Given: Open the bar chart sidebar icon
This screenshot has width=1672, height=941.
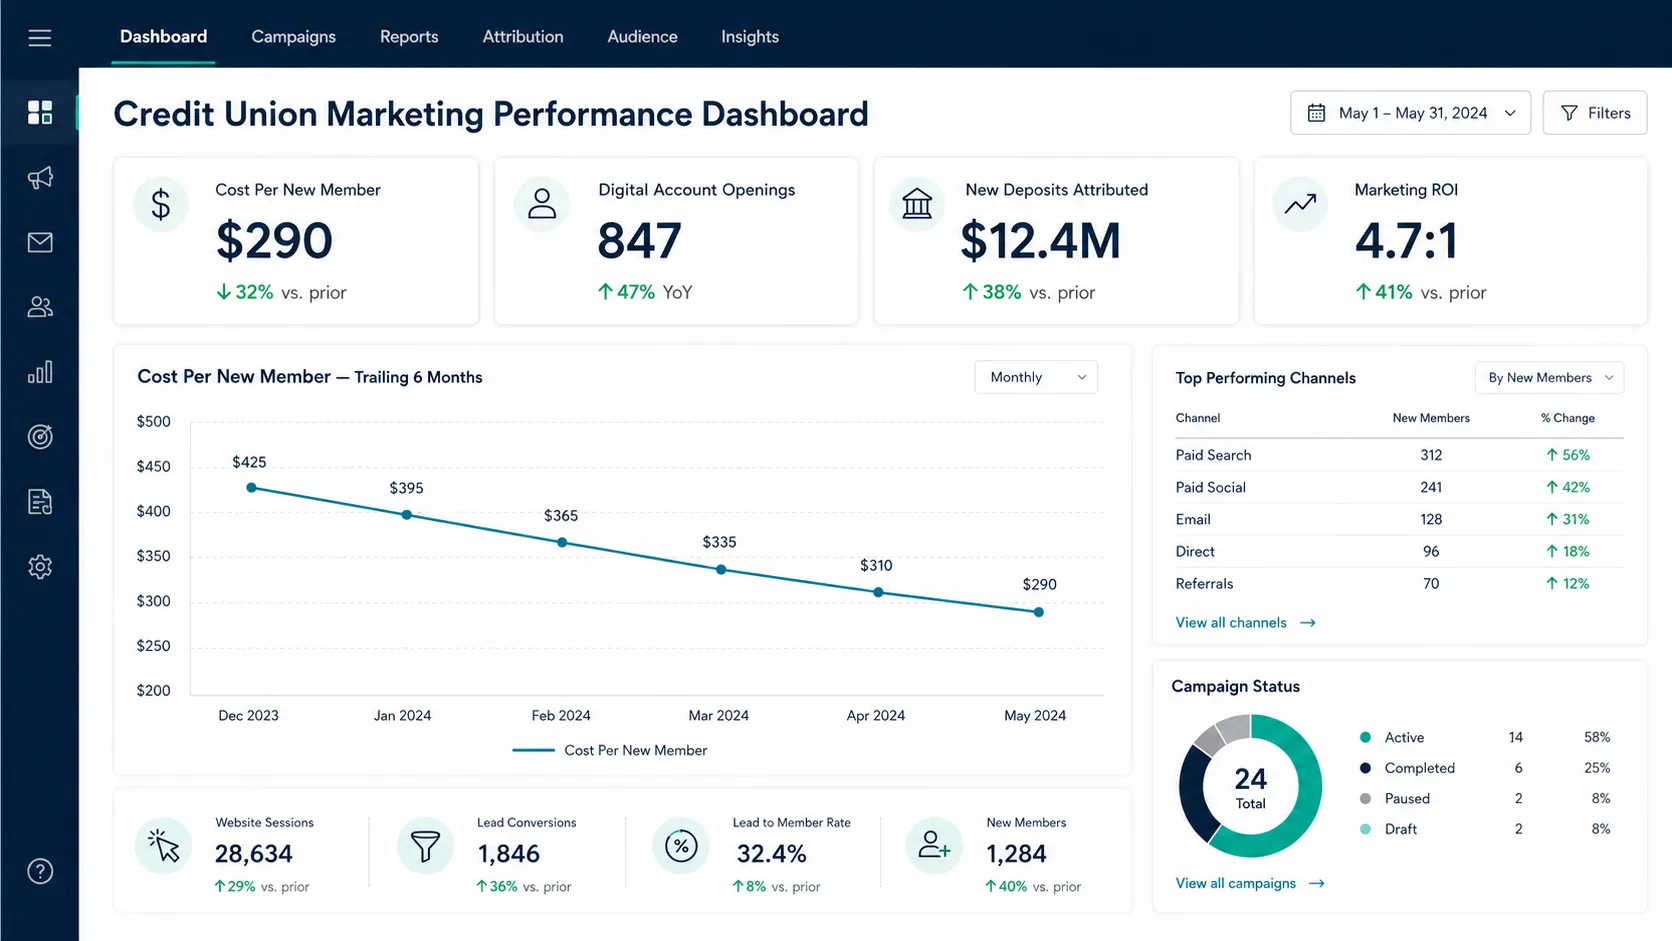Looking at the screenshot, I should [x=40, y=372].
